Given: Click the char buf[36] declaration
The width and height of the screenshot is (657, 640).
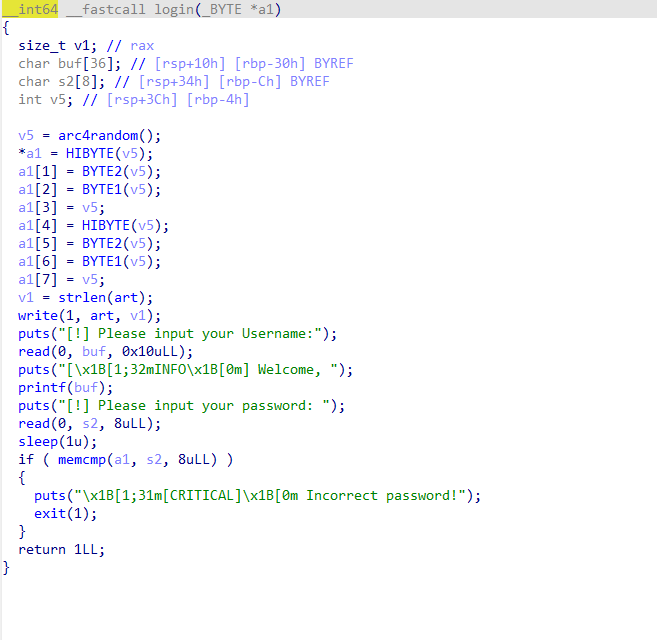Looking at the screenshot, I should [x=70, y=63].
